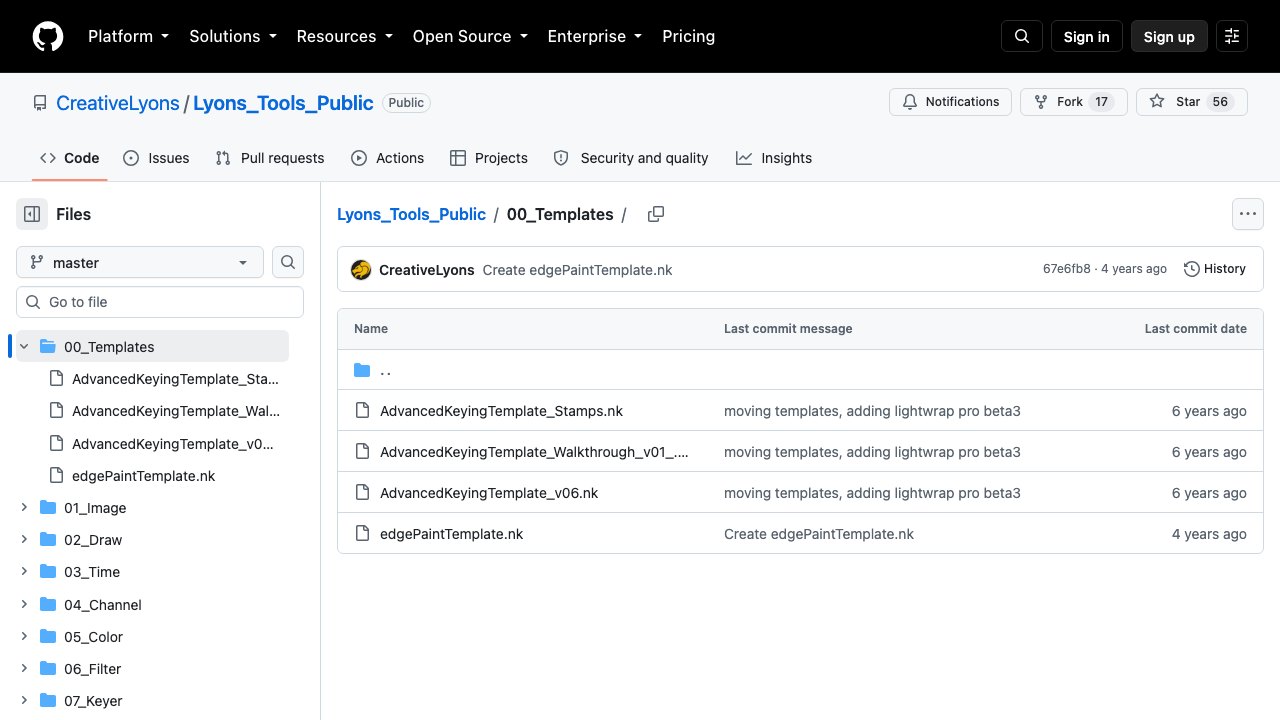Collapse the file tree side panel icon

[x=32, y=214]
